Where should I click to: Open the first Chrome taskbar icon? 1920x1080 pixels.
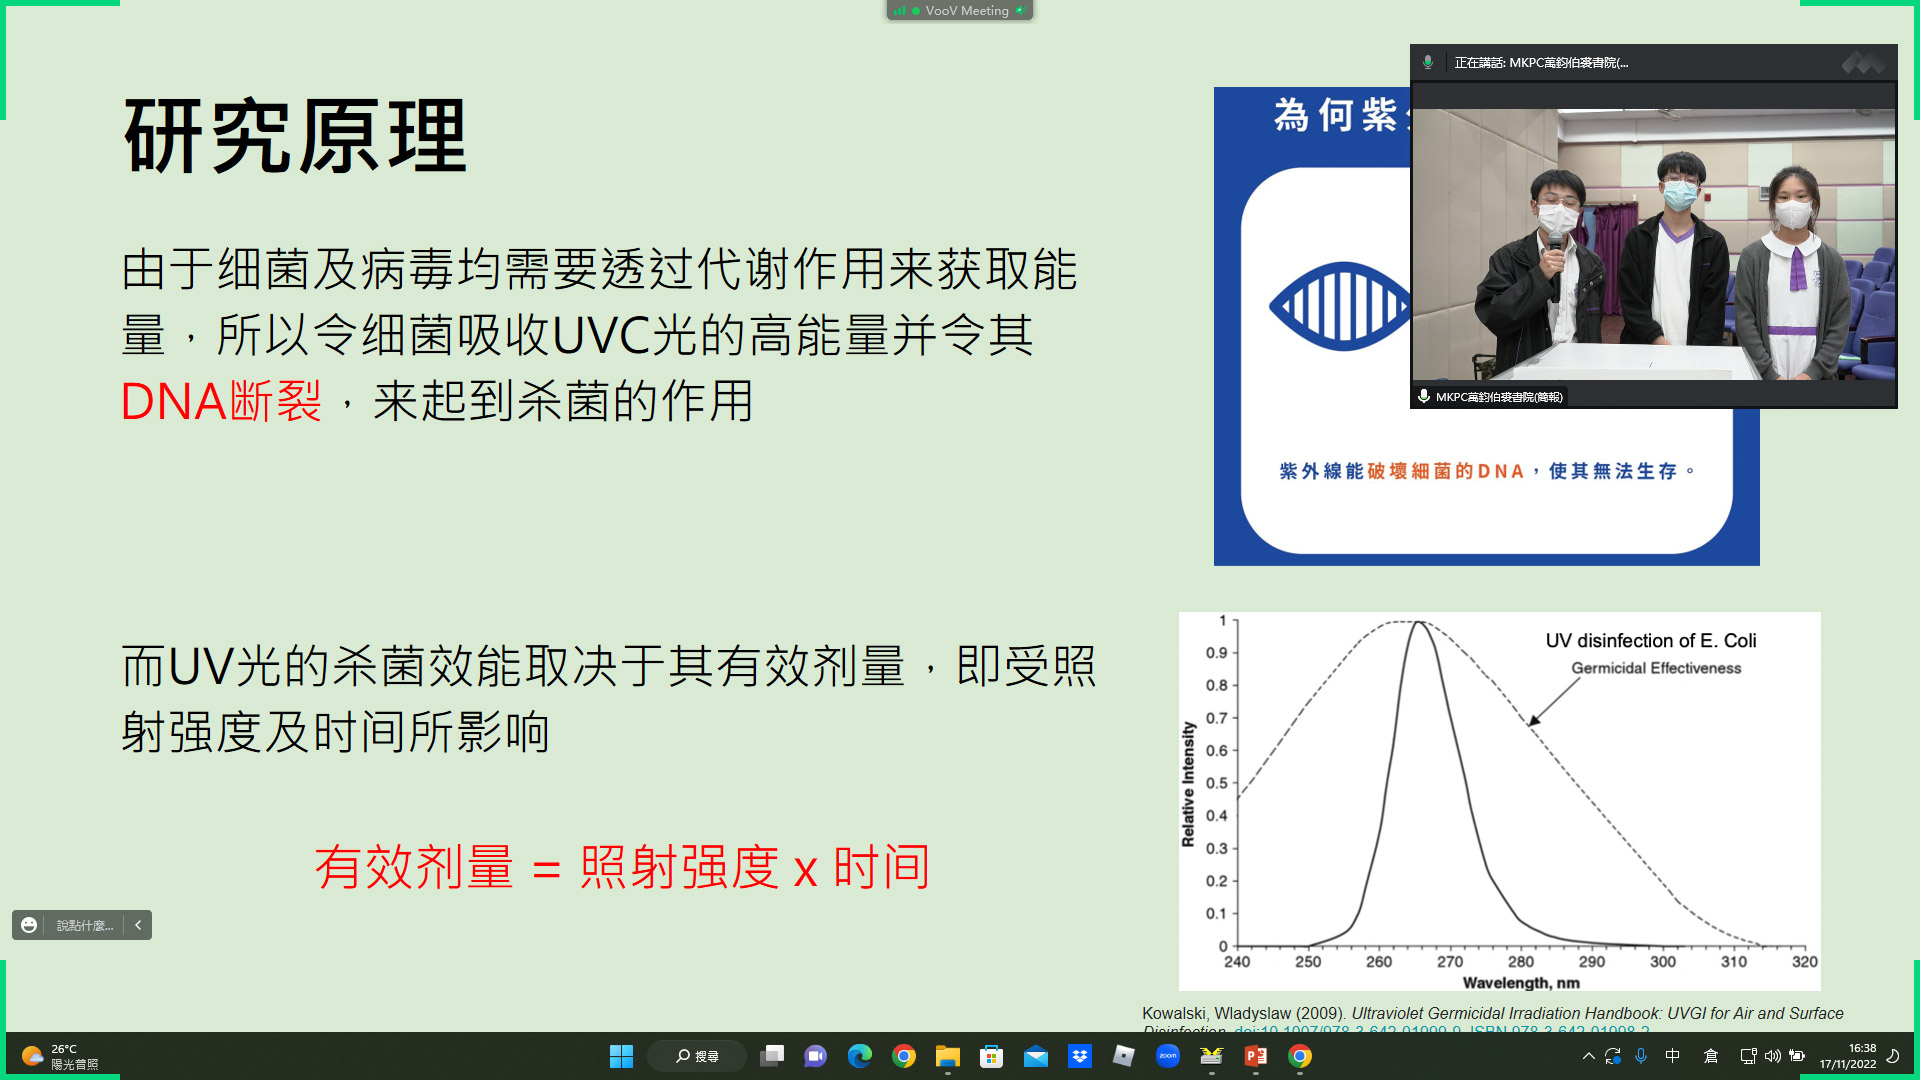coord(904,1056)
